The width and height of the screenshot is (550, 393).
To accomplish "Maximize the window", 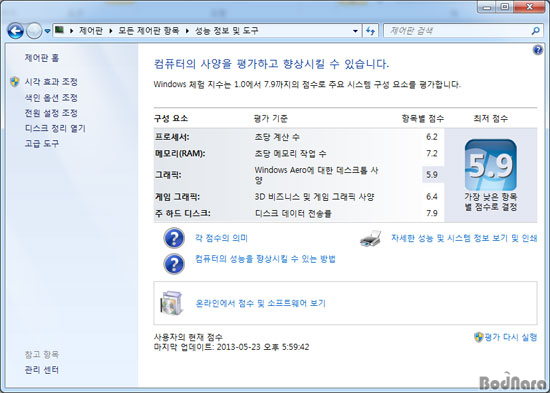I will pyautogui.click(x=504, y=7).
